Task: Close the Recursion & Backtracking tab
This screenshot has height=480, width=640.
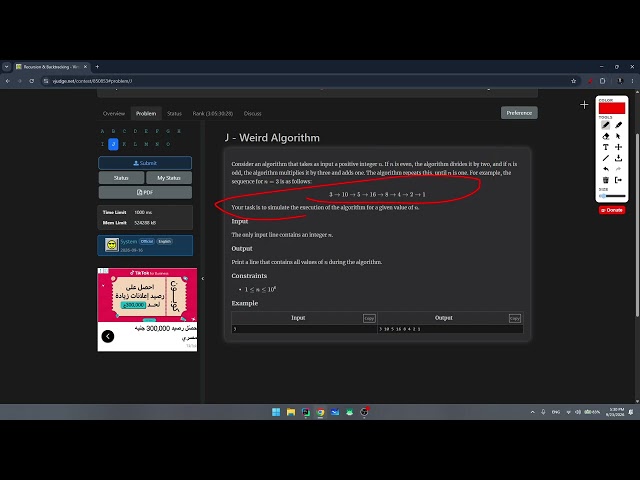Action: [85, 67]
